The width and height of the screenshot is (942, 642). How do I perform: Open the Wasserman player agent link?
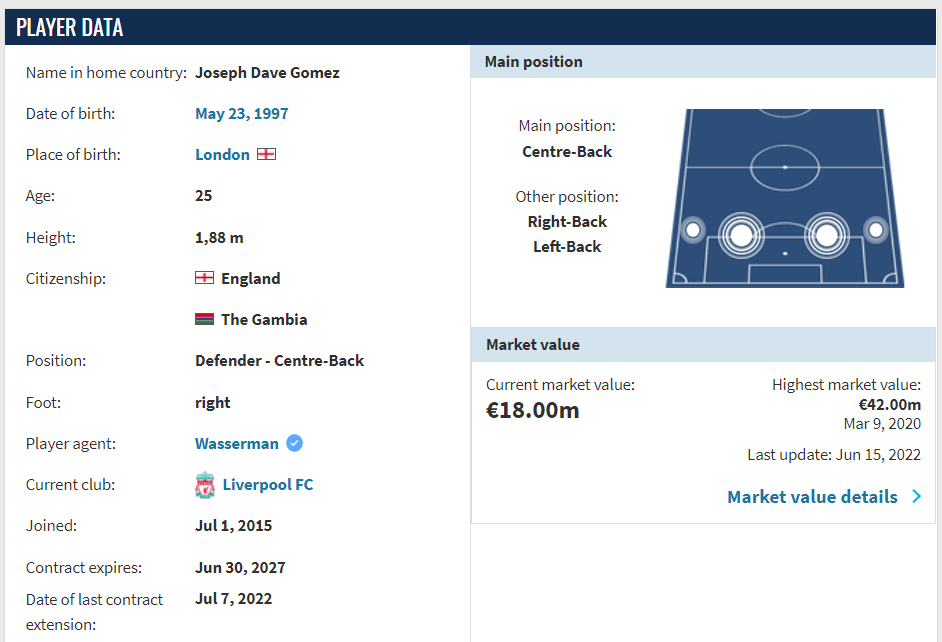[x=237, y=444]
